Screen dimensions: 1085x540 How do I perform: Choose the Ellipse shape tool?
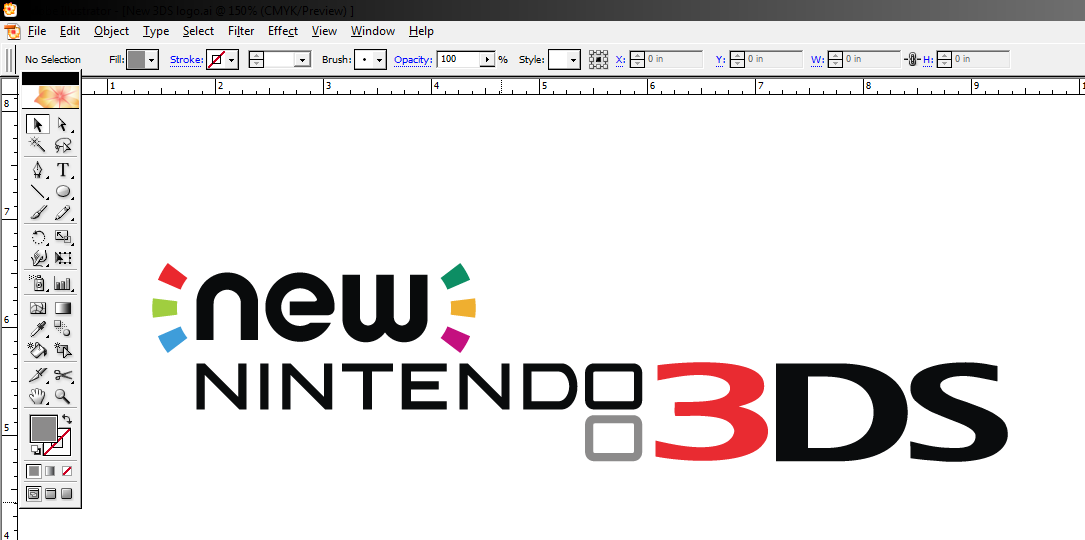(63, 191)
